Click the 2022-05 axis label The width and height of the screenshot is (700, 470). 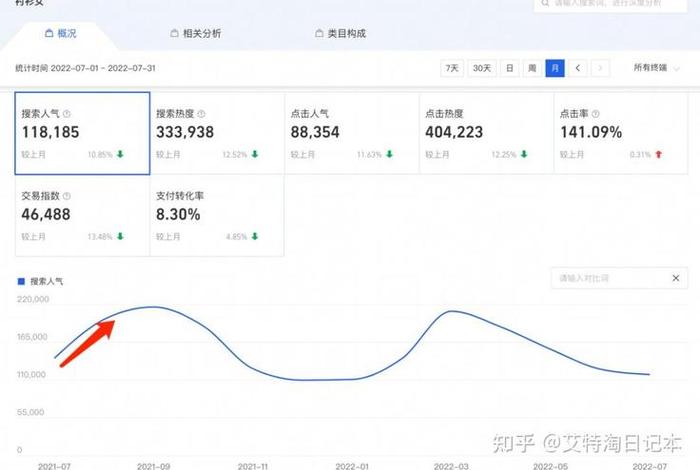pyautogui.click(x=550, y=466)
